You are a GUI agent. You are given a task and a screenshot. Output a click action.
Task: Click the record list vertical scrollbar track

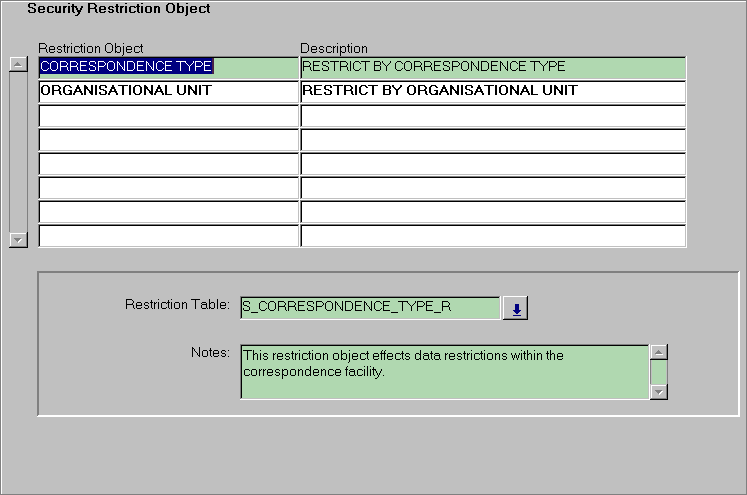click(x=17, y=150)
